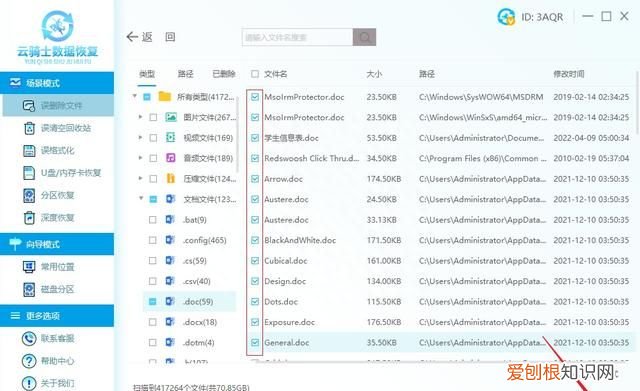Click the ID badge shield icon
640x391 pixels.
pos(506,17)
